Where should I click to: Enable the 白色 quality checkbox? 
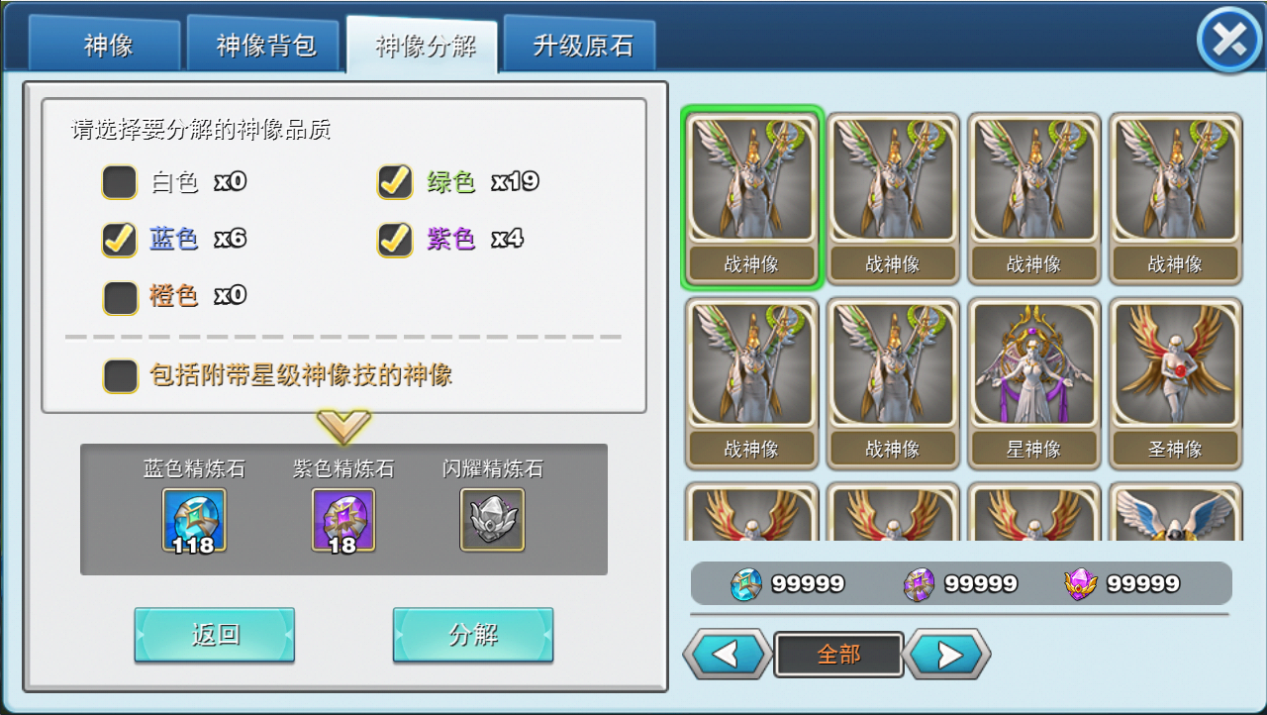click(120, 182)
